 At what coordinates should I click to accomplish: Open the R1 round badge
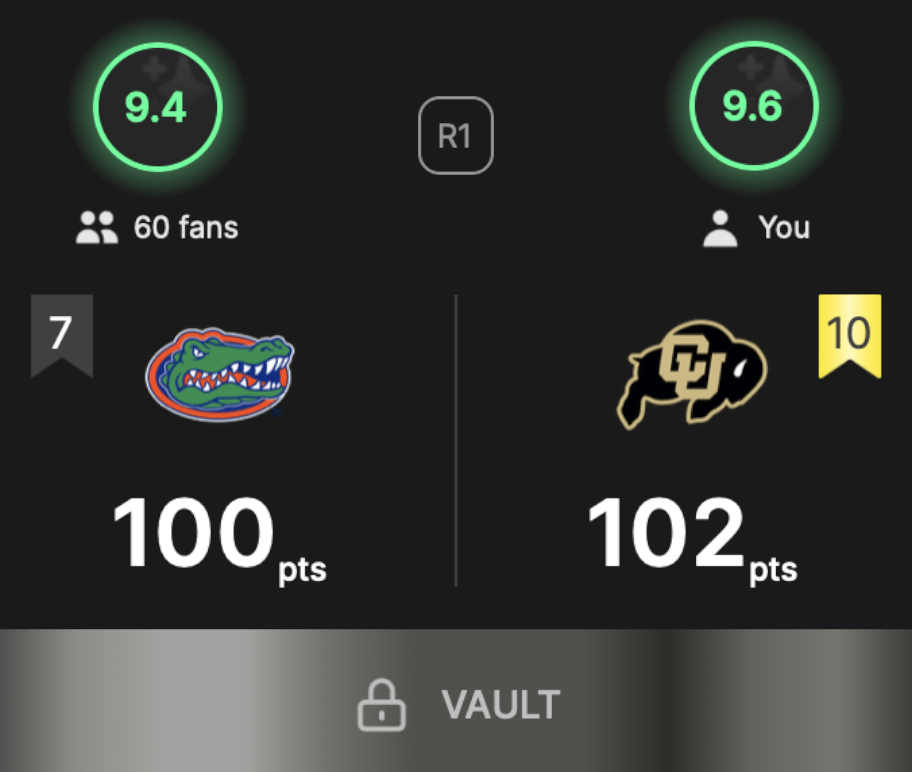click(455, 136)
